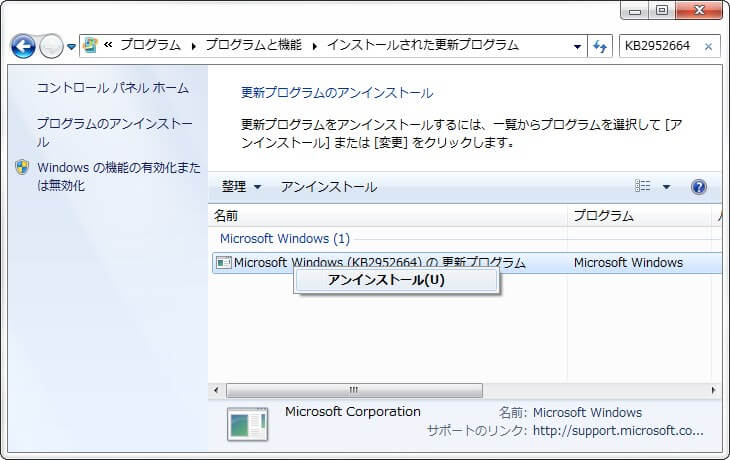
Task: Click the http://support.microsoft.co... support link
Action: (x=618, y=431)
